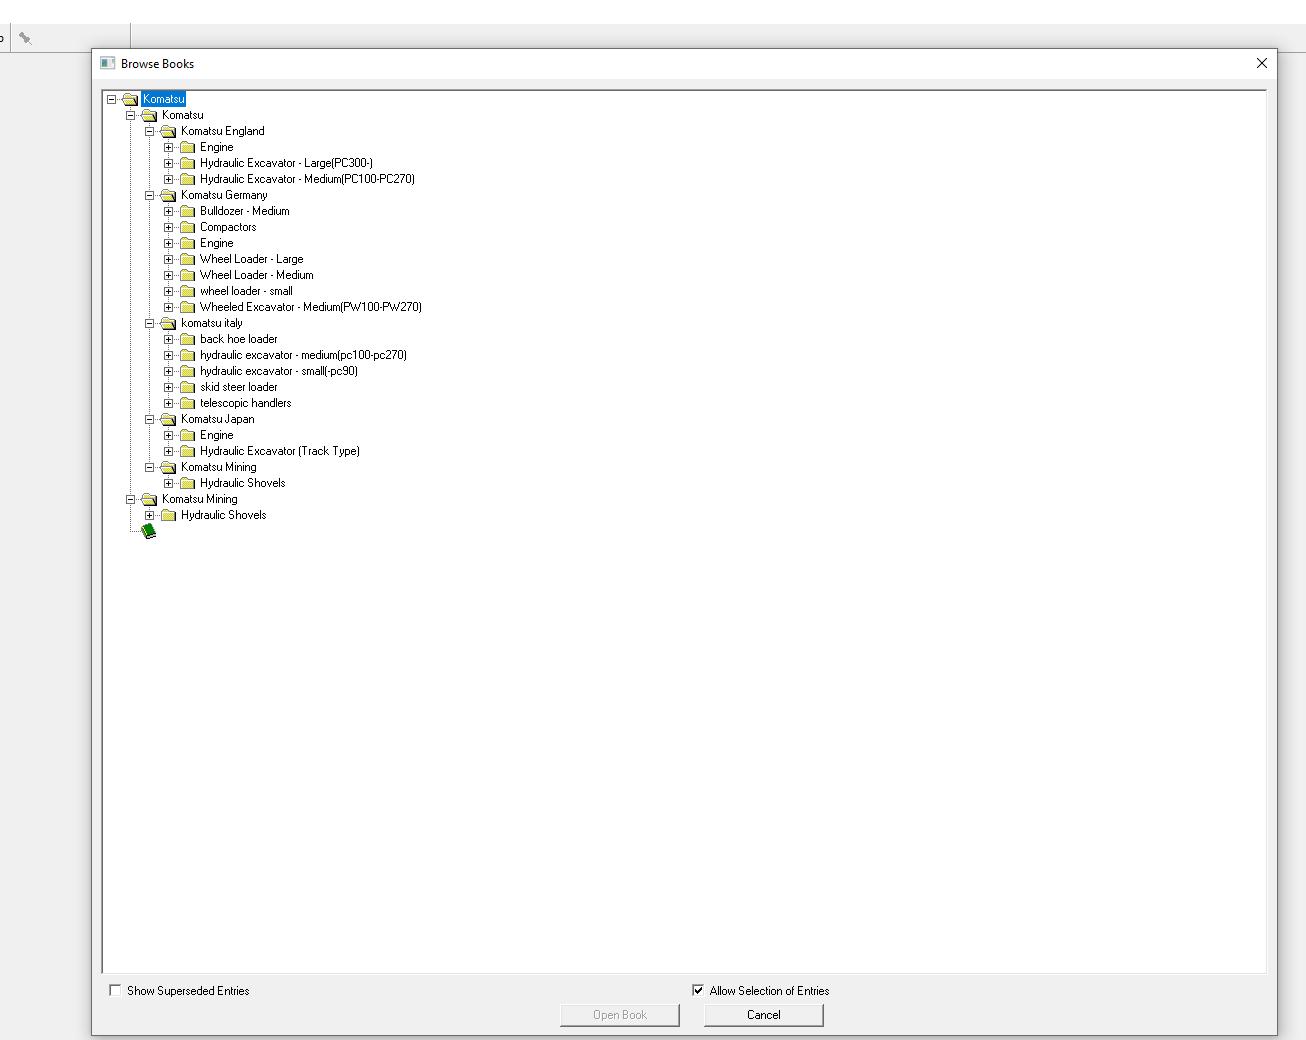Select Komatsu Japan tree entry

218,419
